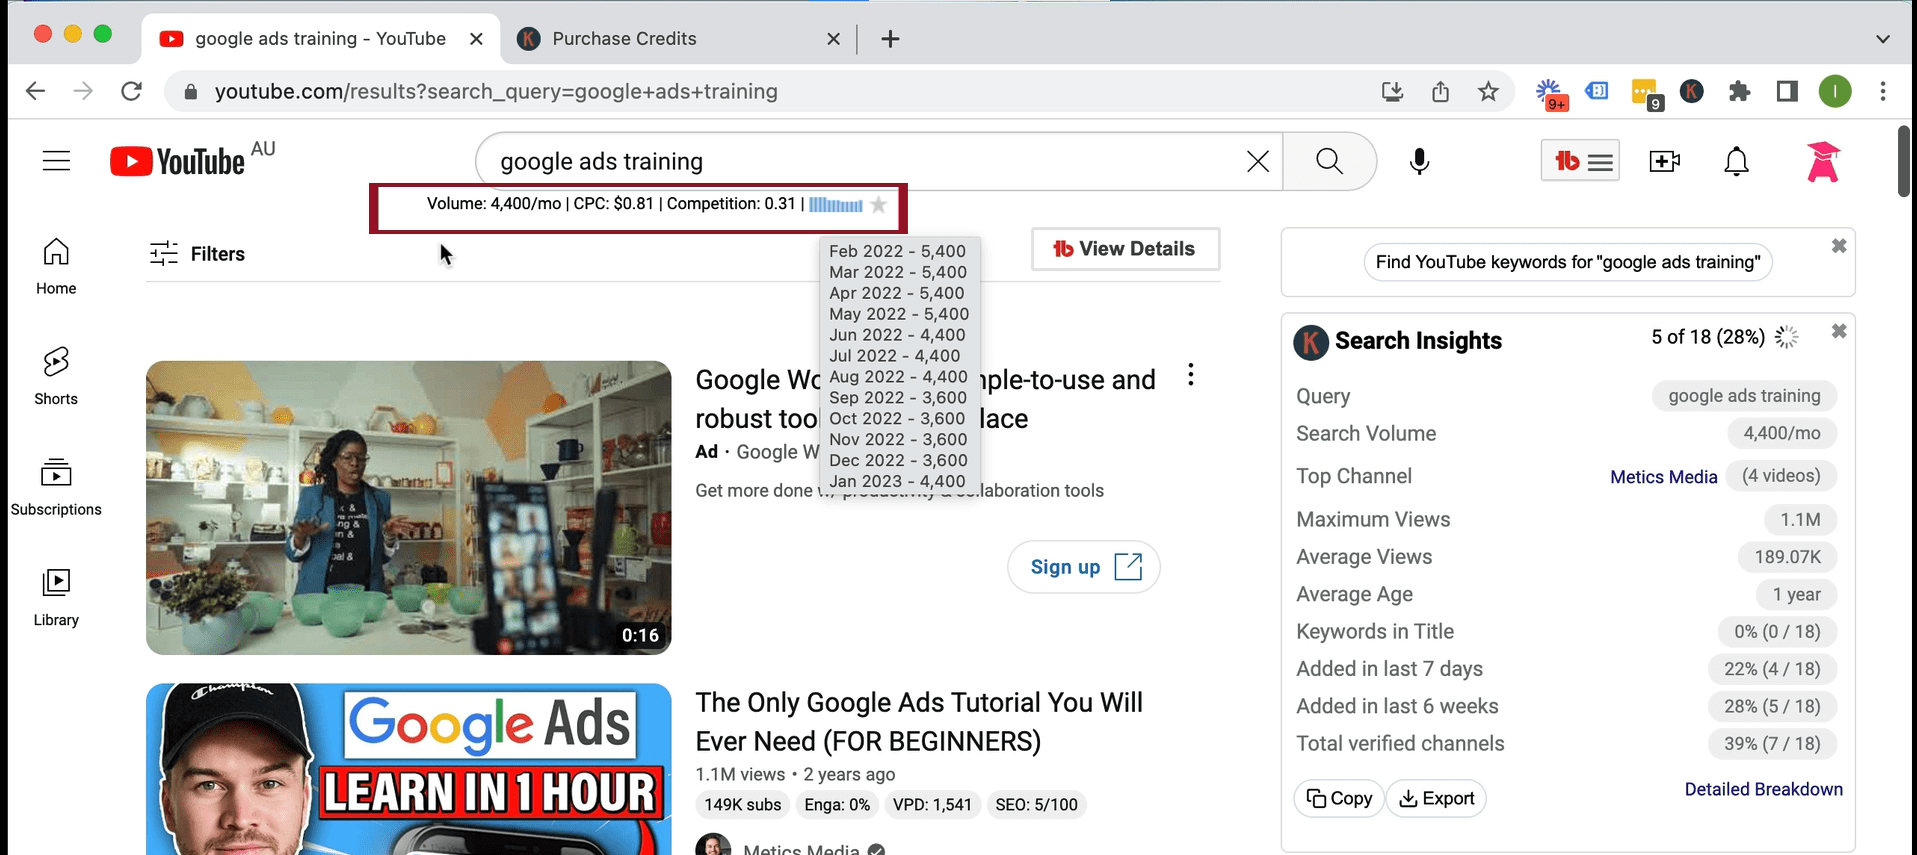Screen dimensions: 1917x855
Task: Reload the current page
Action: pyautogui.click(x=131, y=91)
